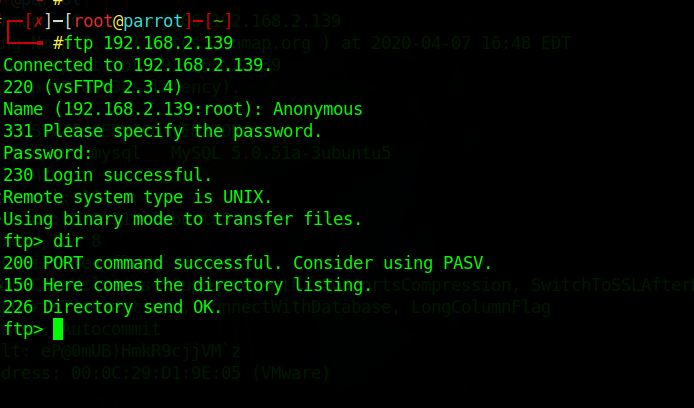The width and height of the screenshot is (694, 408).
Task: Click '150 Here comes the directory listing.'
Action: point(187,285)
